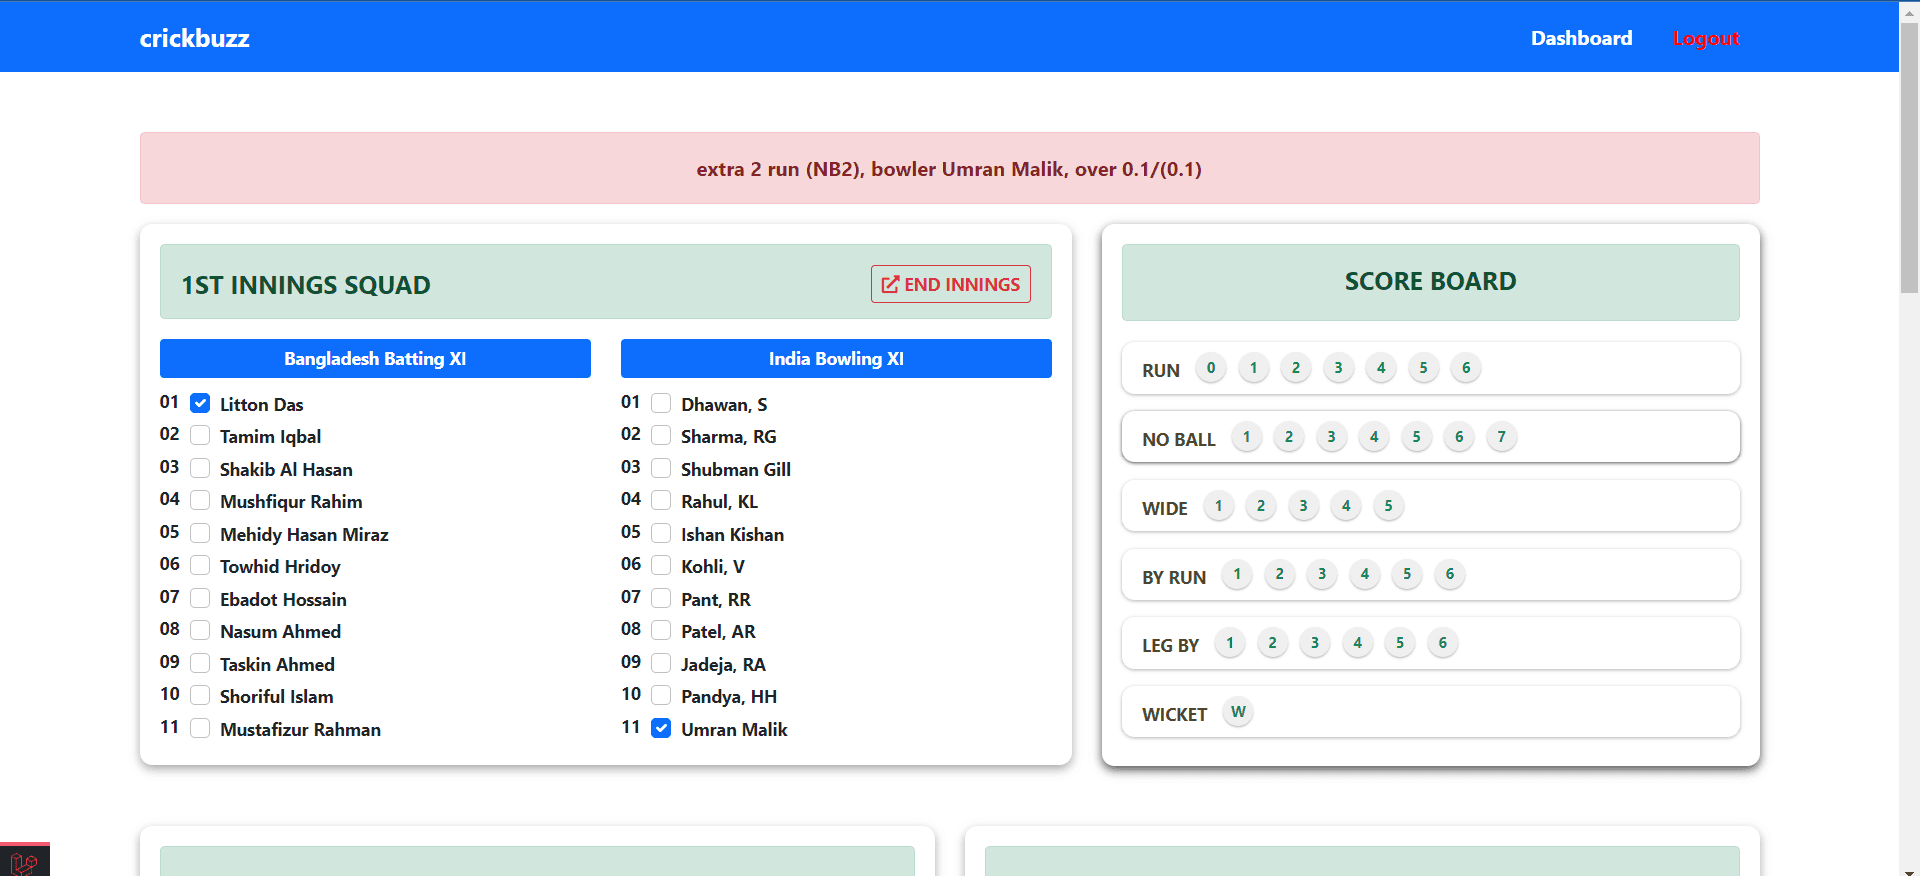The image size is (1920, 876).
Task: Select 5 in the LEG BY row
Action: [1400, 643]
